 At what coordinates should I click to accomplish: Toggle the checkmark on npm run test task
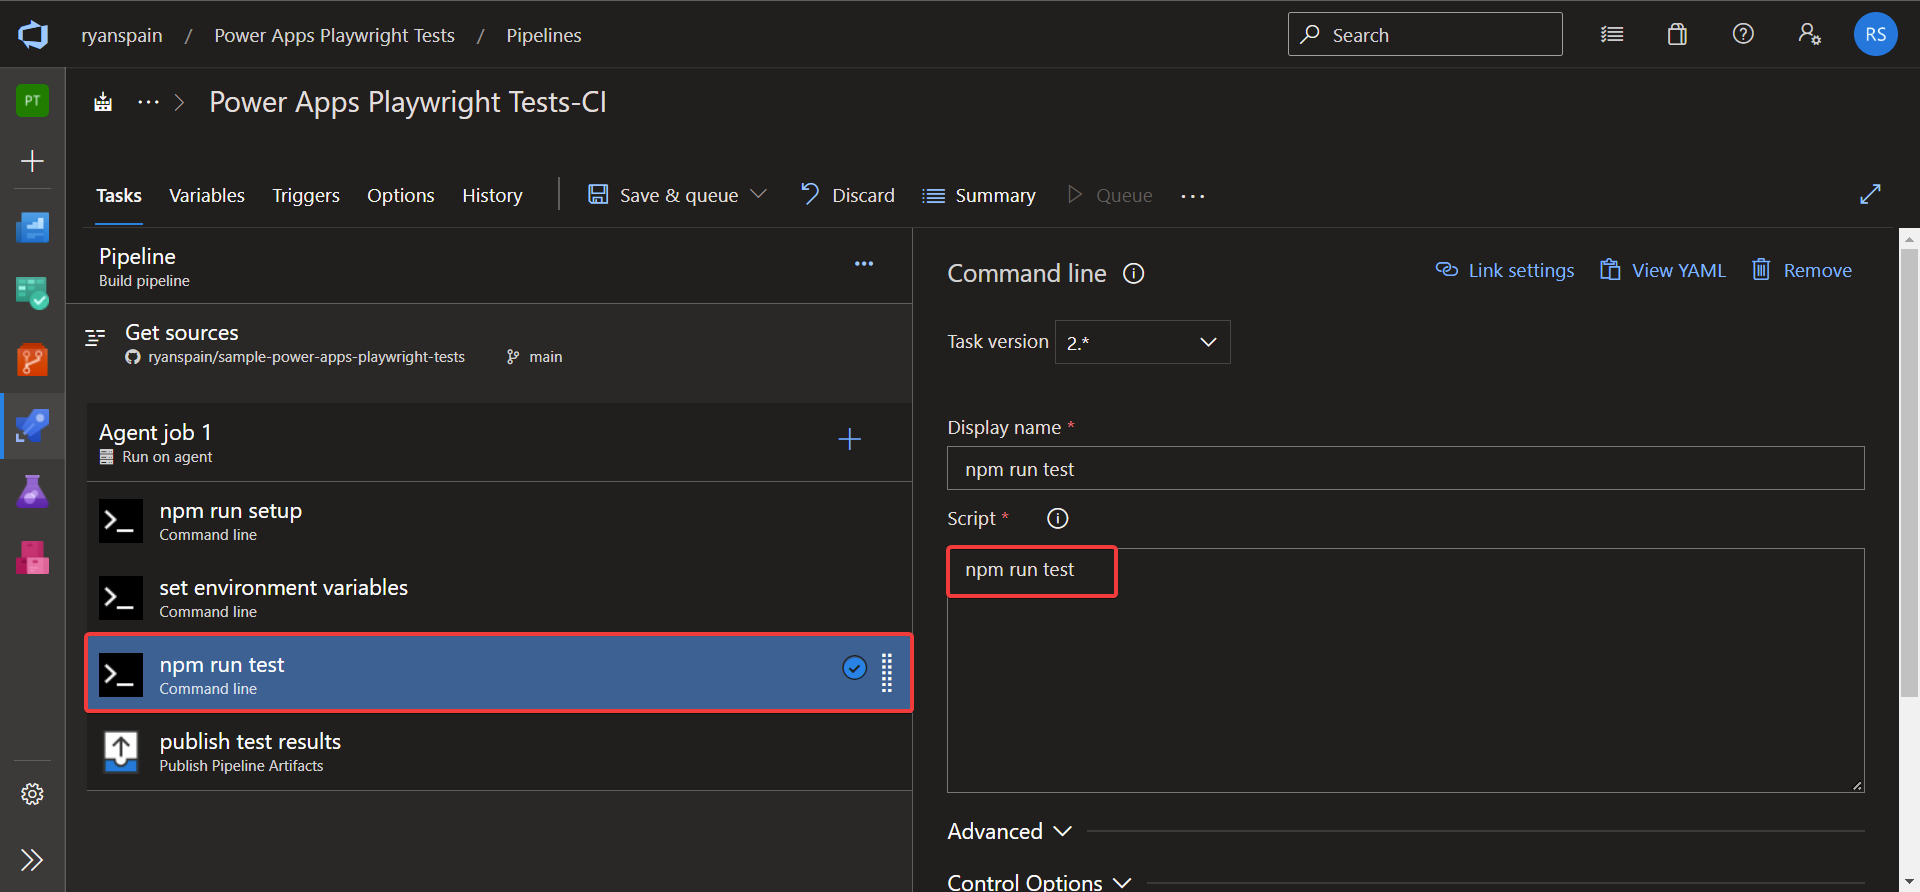coord(854,667)
